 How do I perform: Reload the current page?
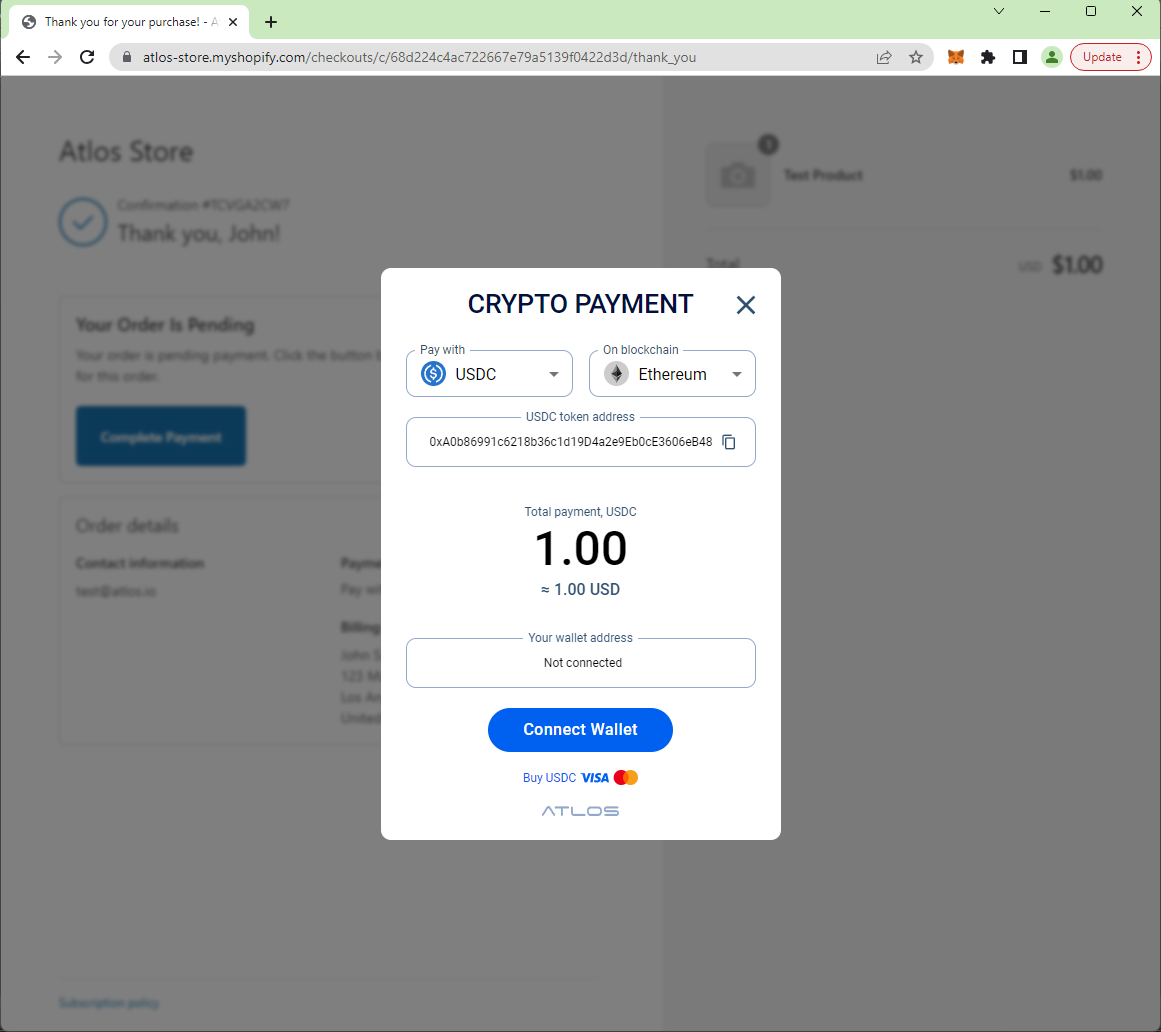[87, 57]
